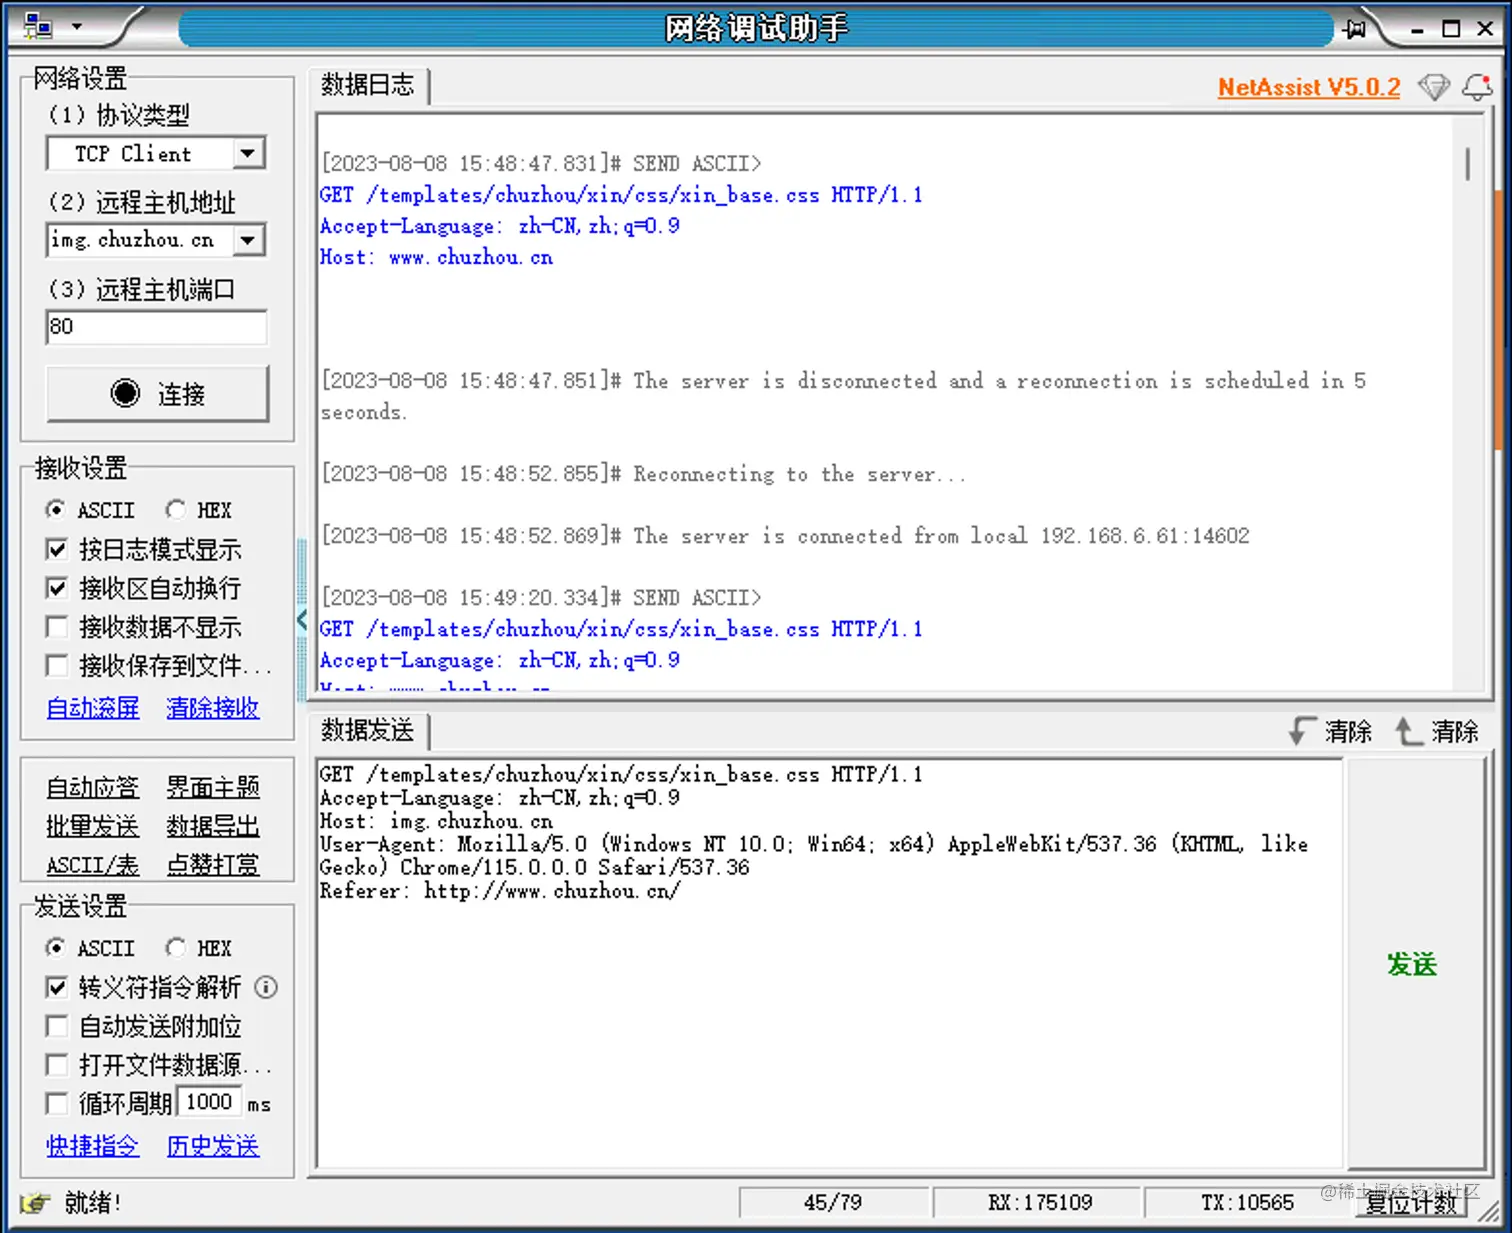Click the 连接 connect button
Screen dimensions: 1512x1233
tap(157, 393)
